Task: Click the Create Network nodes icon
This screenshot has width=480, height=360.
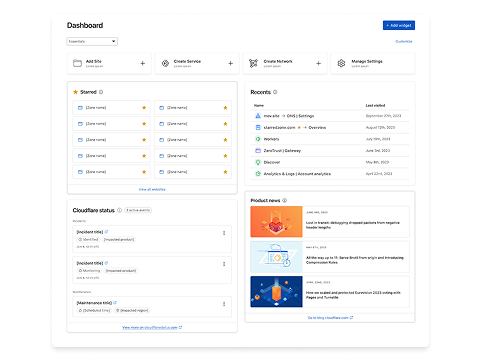Action: (253, 63)
